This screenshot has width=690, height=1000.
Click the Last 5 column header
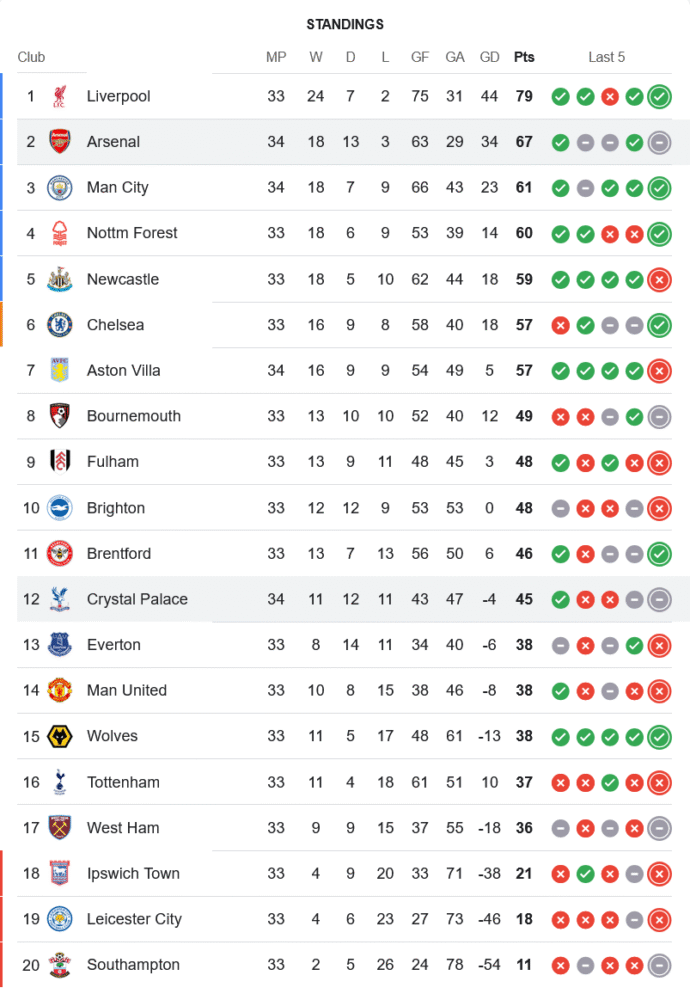pos(606,57)
